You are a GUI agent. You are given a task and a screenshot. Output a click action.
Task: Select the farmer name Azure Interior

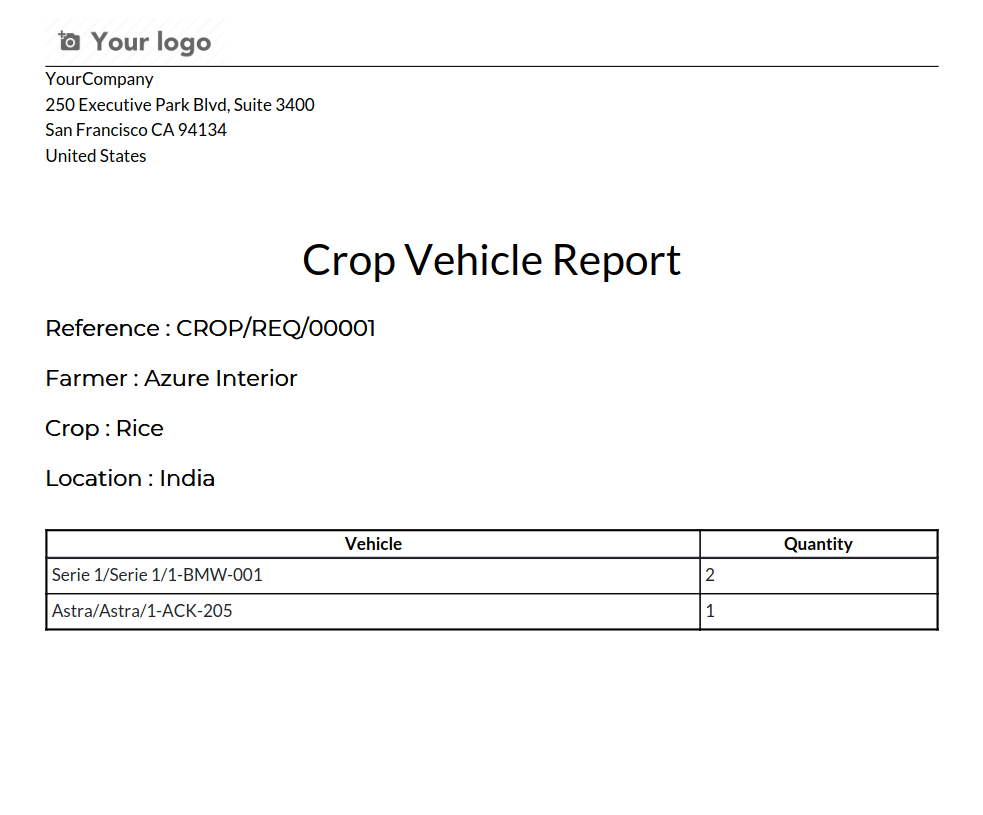click(x=221, y=379)
